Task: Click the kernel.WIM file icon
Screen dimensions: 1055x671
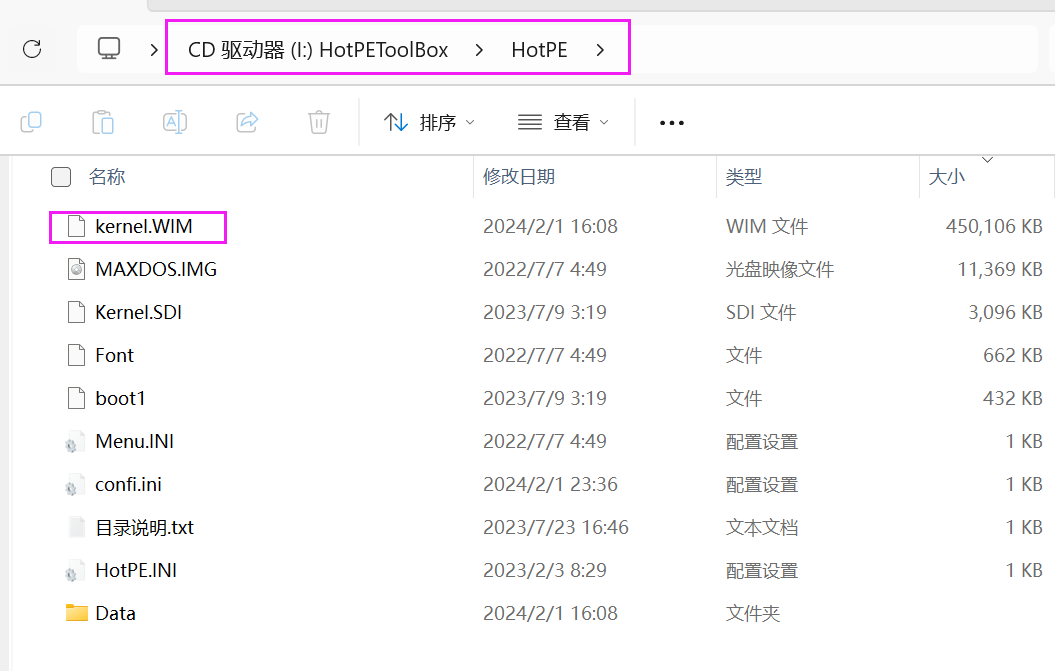Action: [77, 227]
